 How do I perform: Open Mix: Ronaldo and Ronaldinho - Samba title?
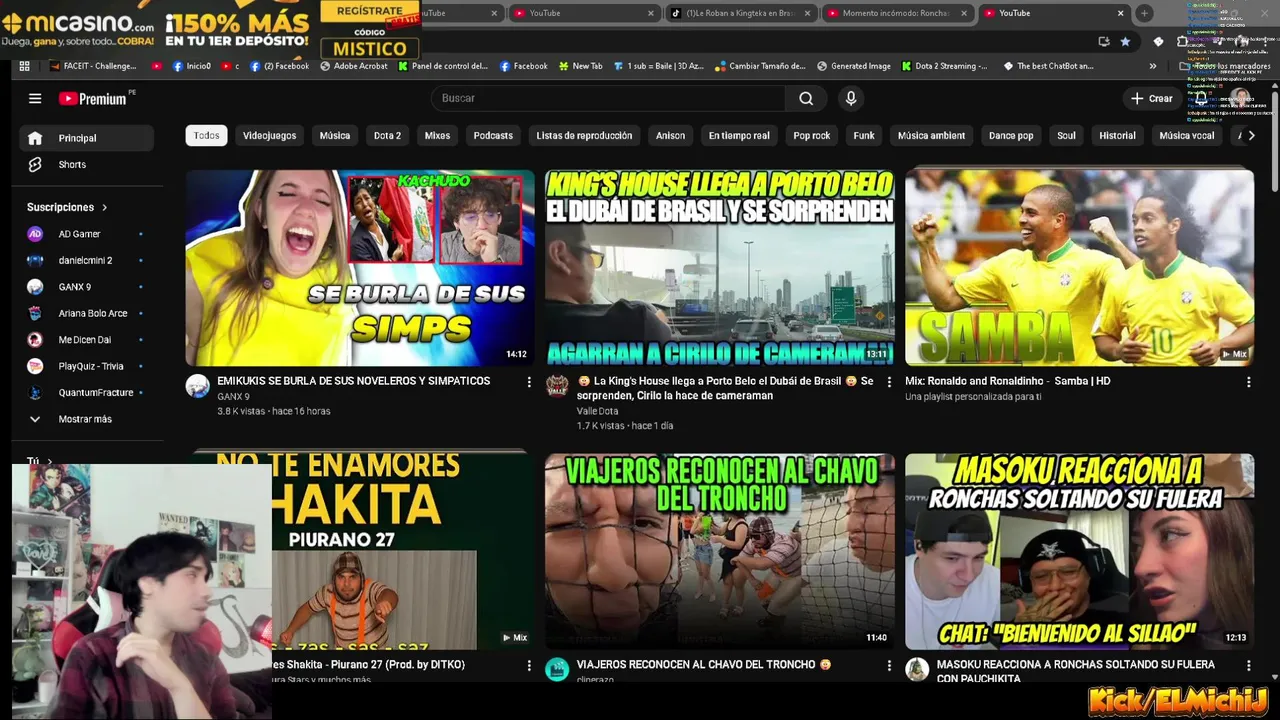(1007, 381)
